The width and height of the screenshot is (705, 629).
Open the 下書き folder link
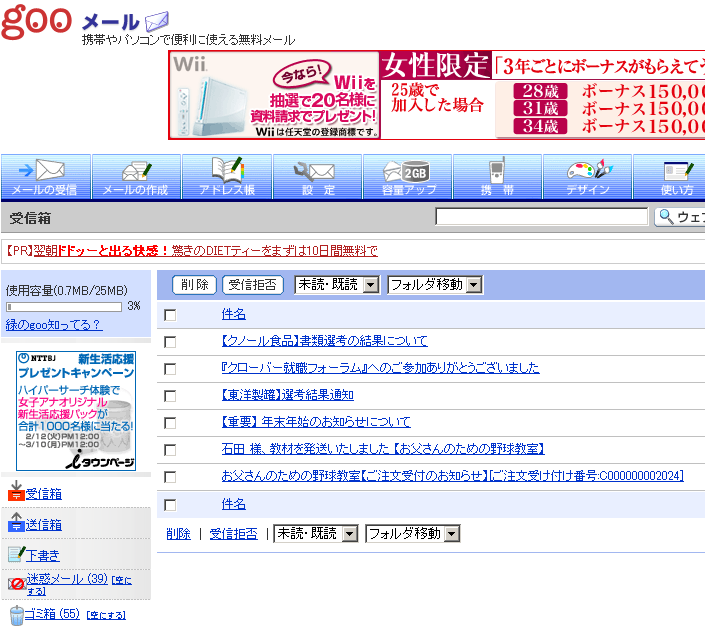point(43,556)
